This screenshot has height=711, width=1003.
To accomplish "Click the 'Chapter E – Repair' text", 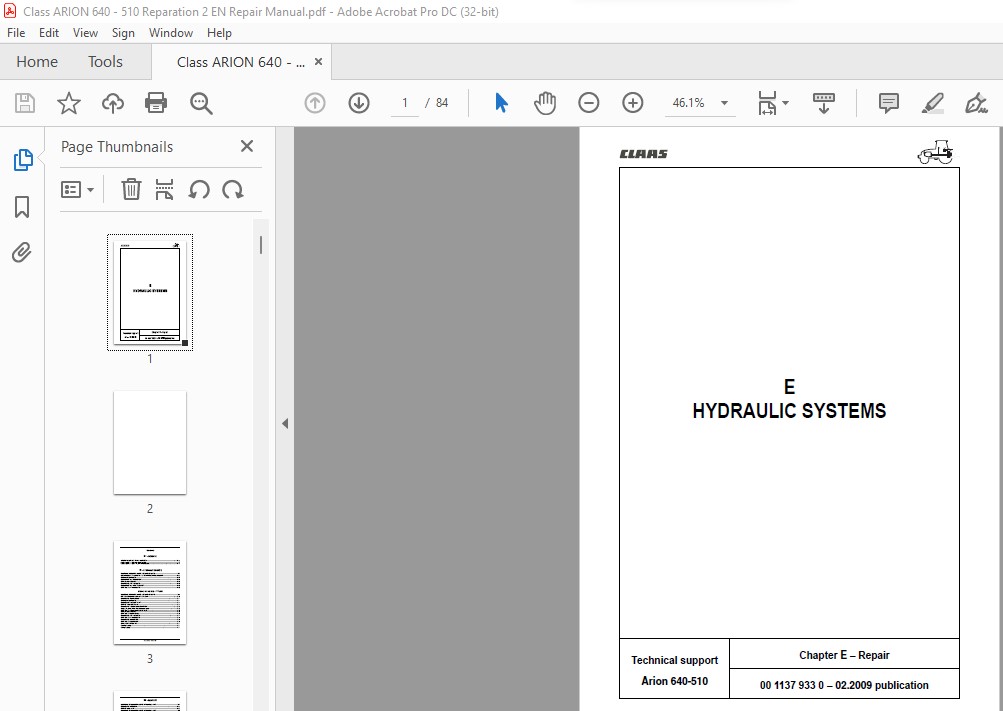I will pos(844,655).
